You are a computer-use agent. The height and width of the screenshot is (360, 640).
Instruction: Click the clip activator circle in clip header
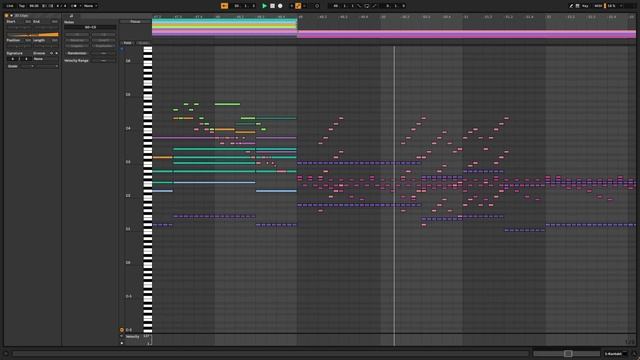(x=7, y=16)
